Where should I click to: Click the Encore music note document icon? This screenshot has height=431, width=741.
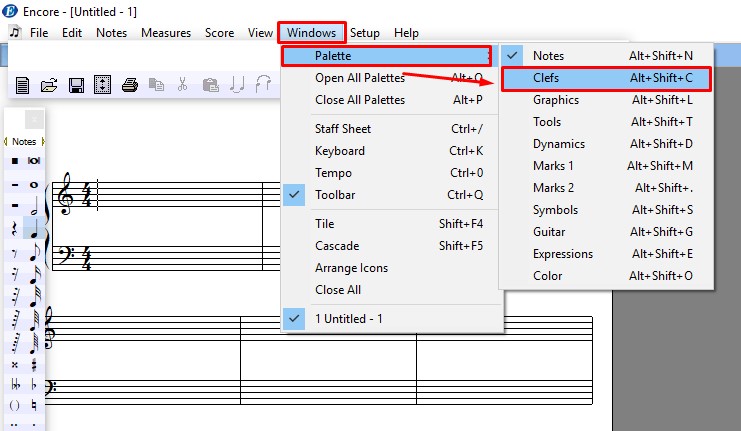pyautogui.click(x=15, y=32)
